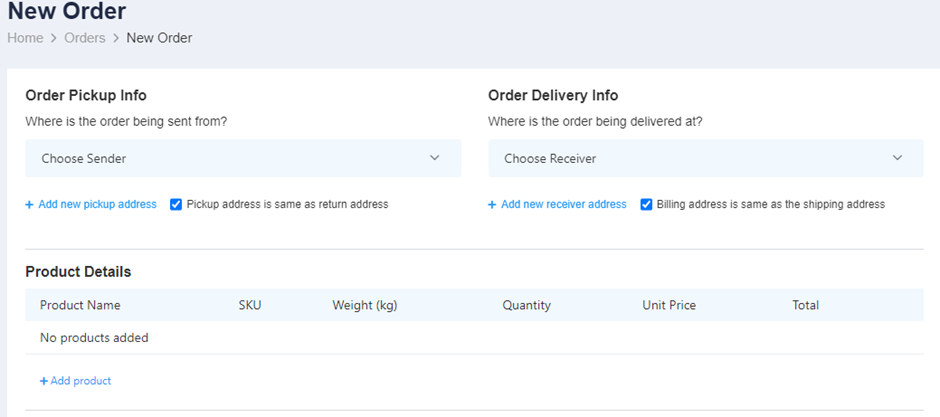Click the plus icon beside Add new pickup address
This screenshot has height=417, width=940.
click(x=29, y=205)
